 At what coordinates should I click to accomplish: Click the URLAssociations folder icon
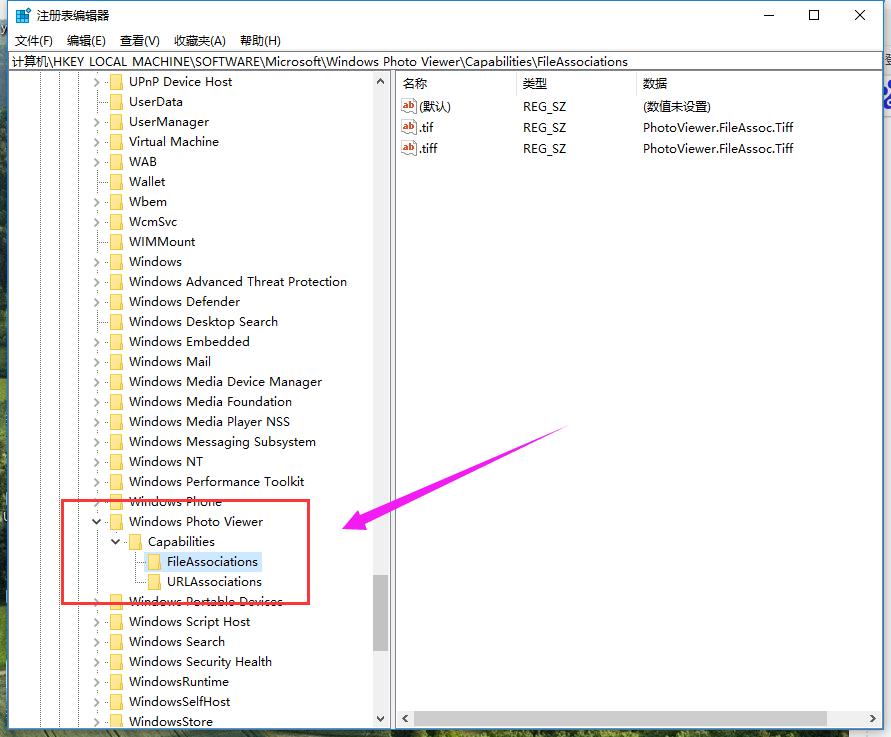pos(153,581)
